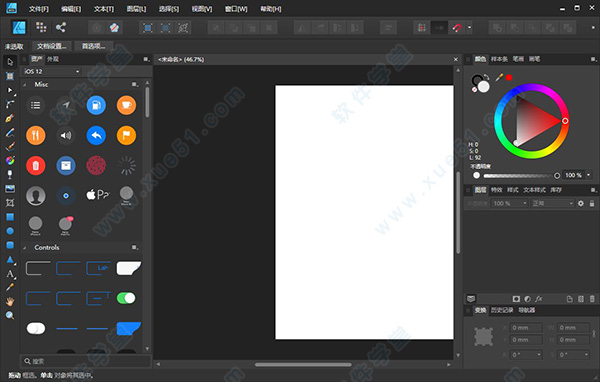This screenshot has width=600, height=382.
Task: Set no fill using small crossed circle
Action: click(x=474, y=90)
